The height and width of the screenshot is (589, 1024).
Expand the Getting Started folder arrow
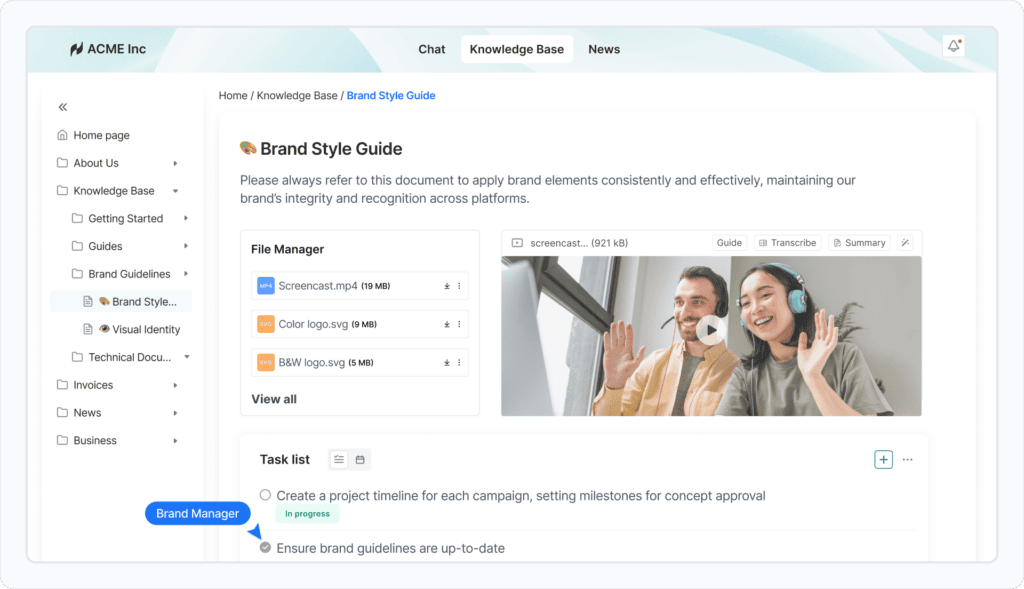click(186, 218)
